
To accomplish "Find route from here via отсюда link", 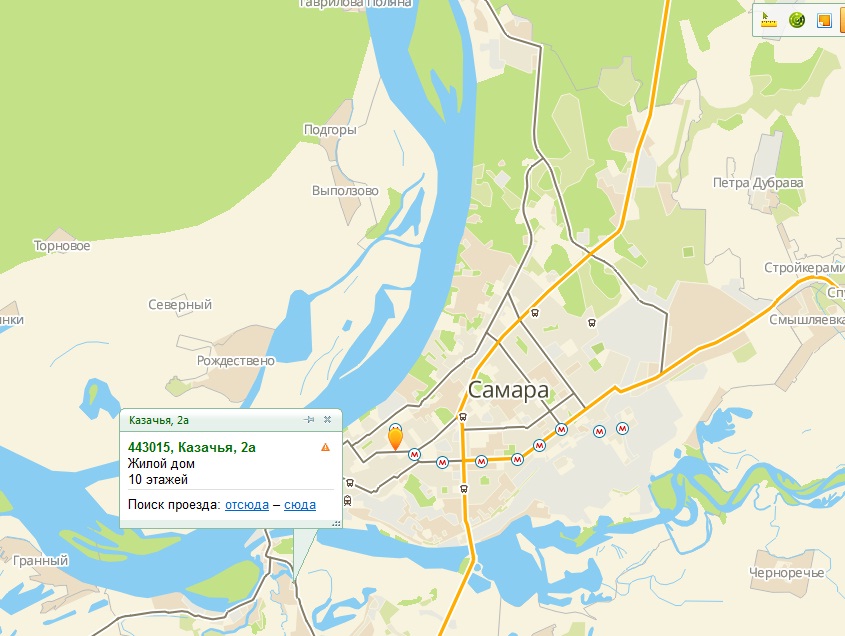I will (x=247, y=505).
